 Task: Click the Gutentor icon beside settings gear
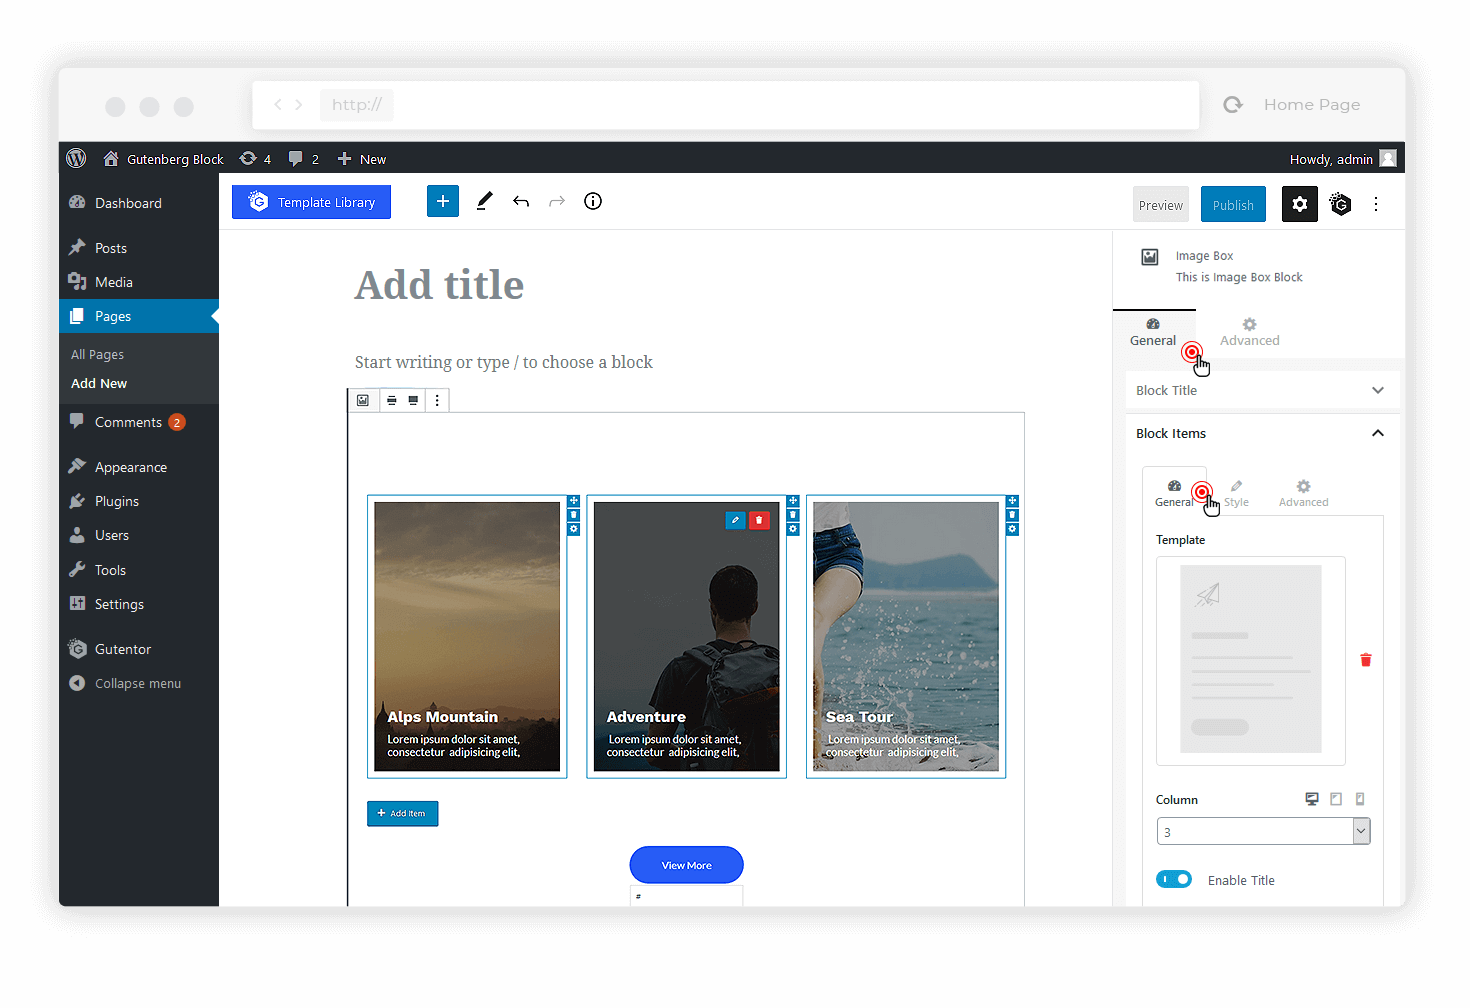point(1340,204)
